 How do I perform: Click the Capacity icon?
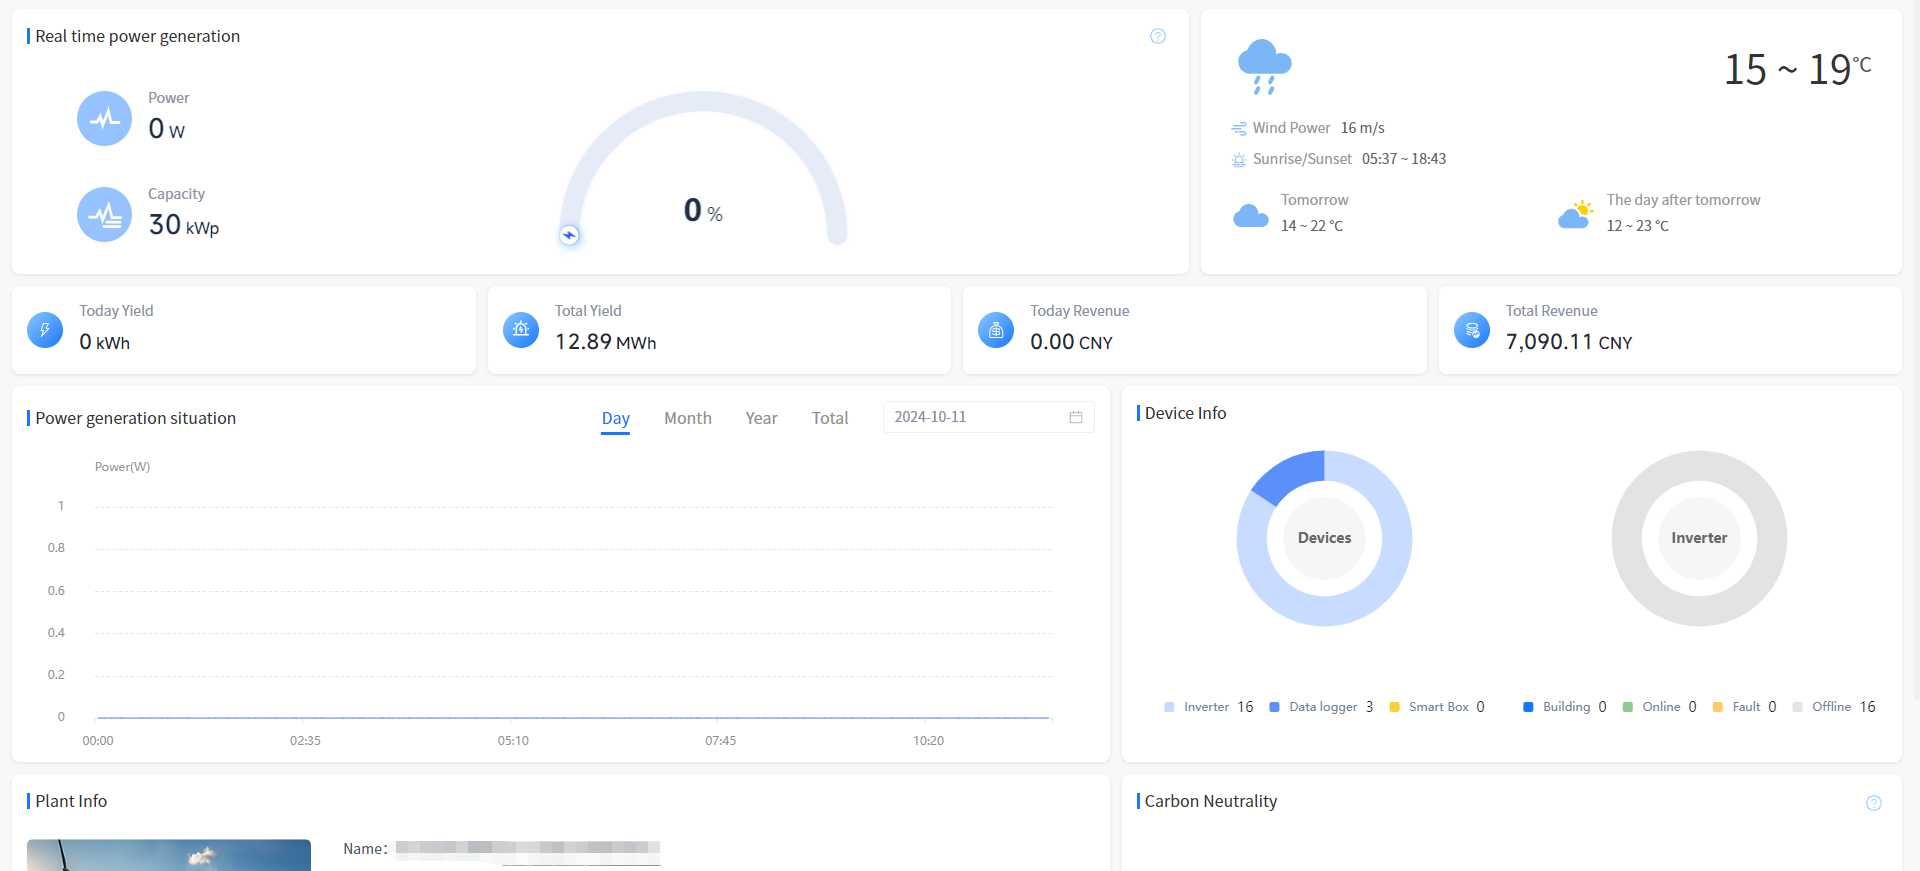click(x=104, y=215)
